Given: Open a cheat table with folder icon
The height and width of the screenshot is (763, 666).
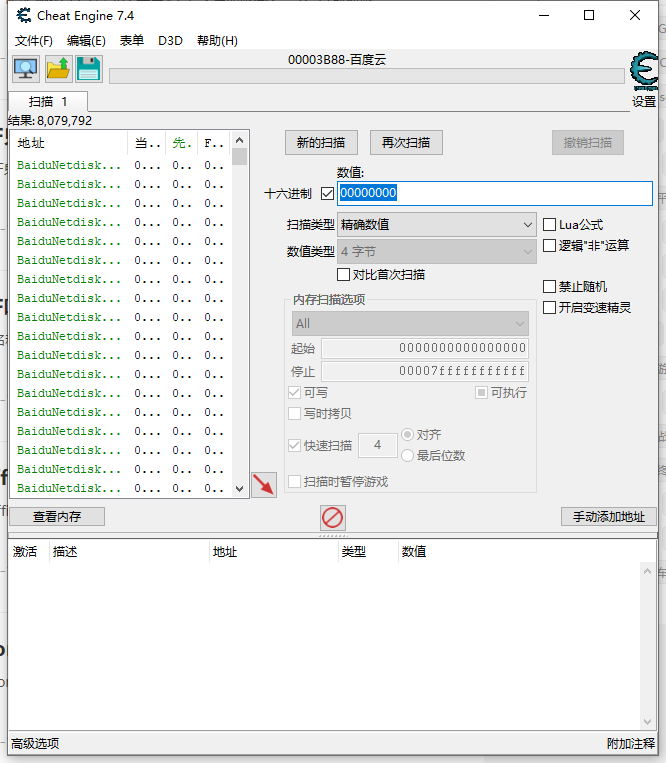Looking at the screenshot, I should (58, 69).
